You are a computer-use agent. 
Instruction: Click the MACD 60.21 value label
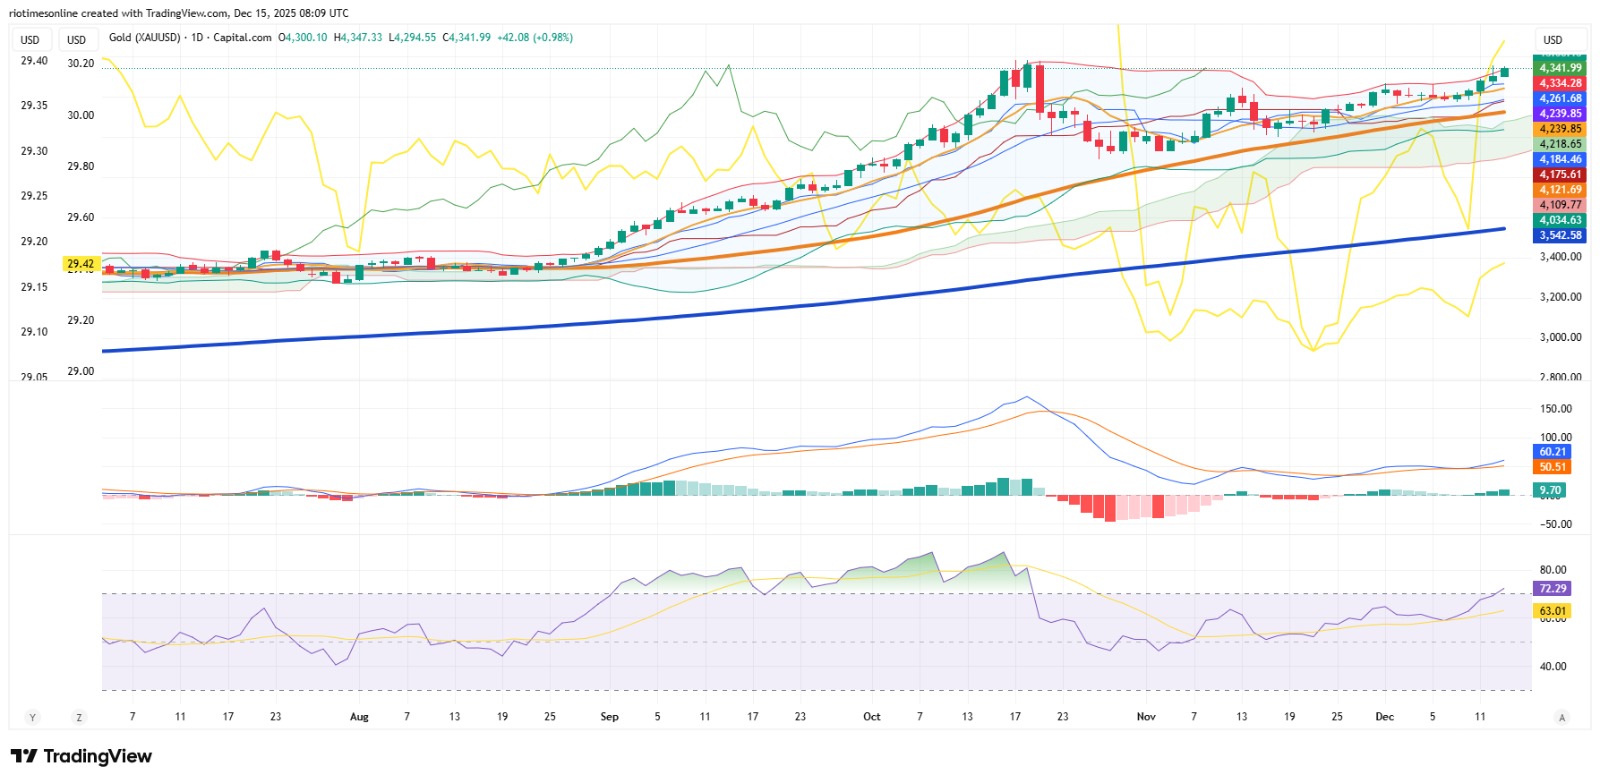tap(1552, 452)
